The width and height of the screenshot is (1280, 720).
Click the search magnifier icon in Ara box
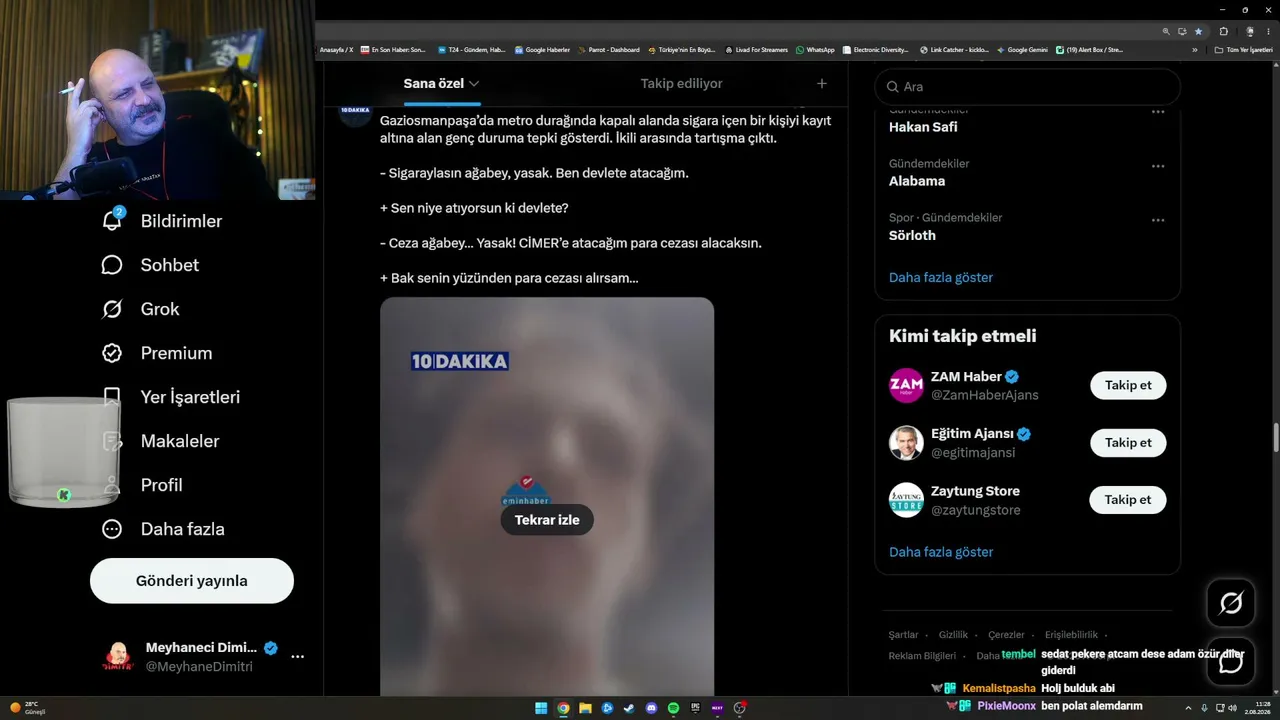pyautogui.click(x=893, y=87)
